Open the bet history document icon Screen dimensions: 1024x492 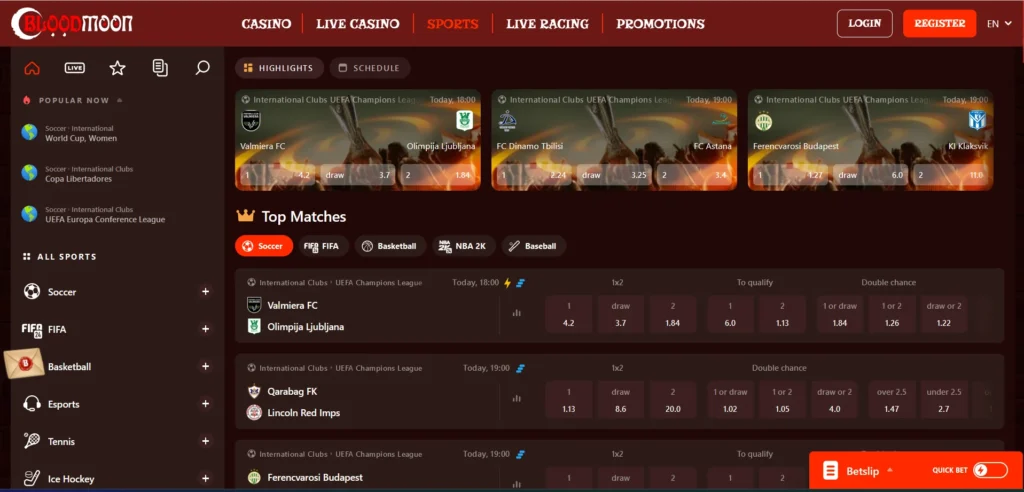pyautogui.click(x=160, y=68)
